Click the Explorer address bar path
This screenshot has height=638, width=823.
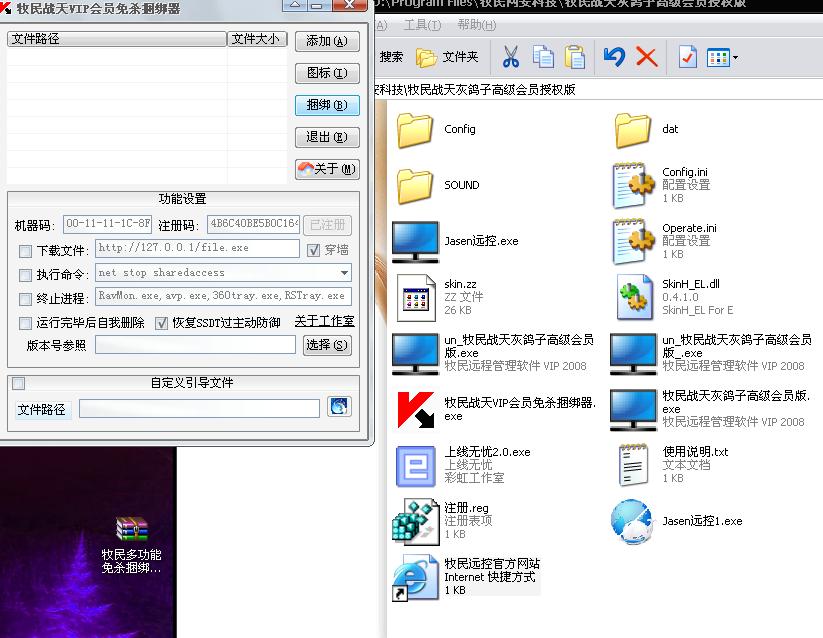pos(598,90)
